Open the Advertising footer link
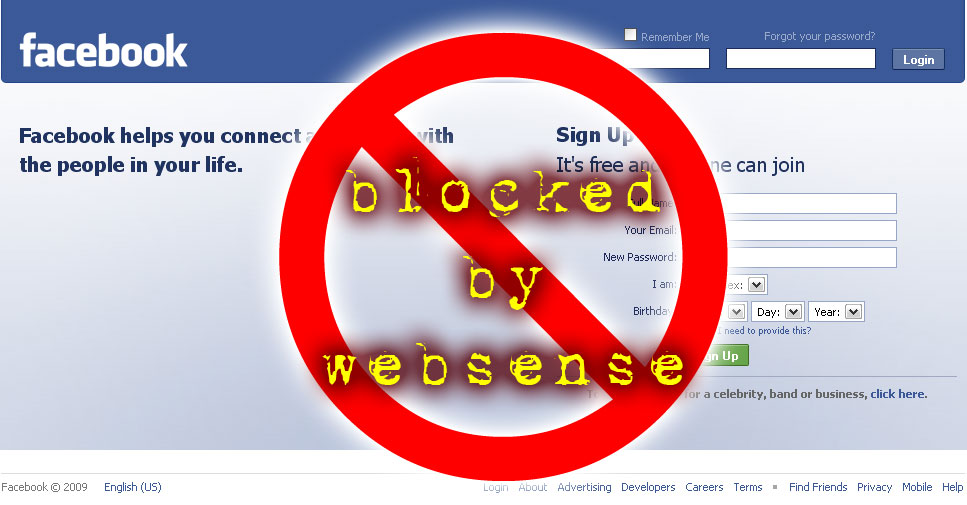 click(x=584, y=487)
